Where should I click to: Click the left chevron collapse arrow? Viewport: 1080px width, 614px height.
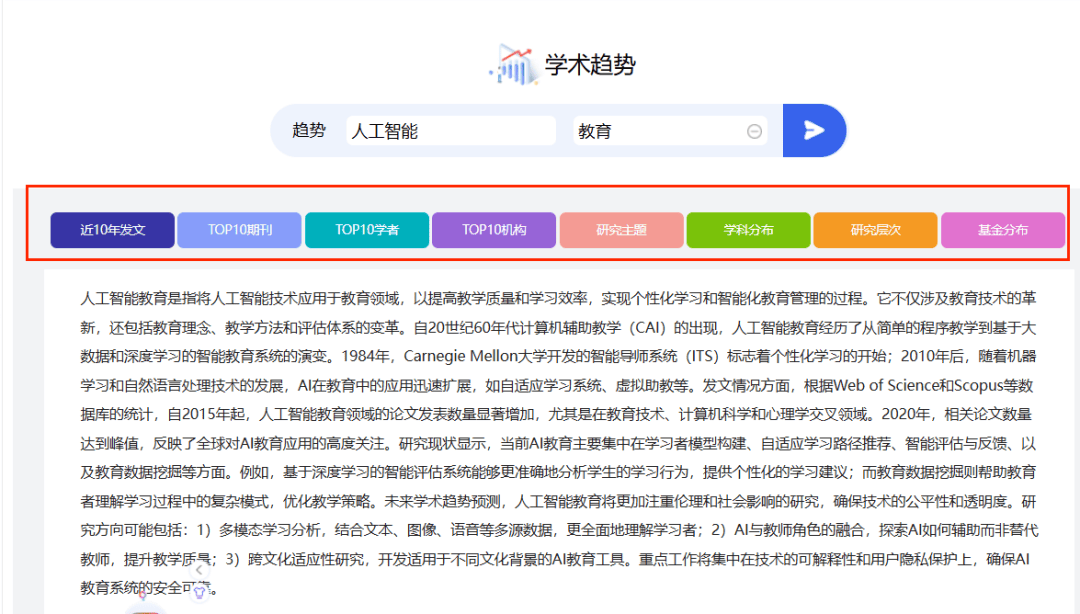199,569
